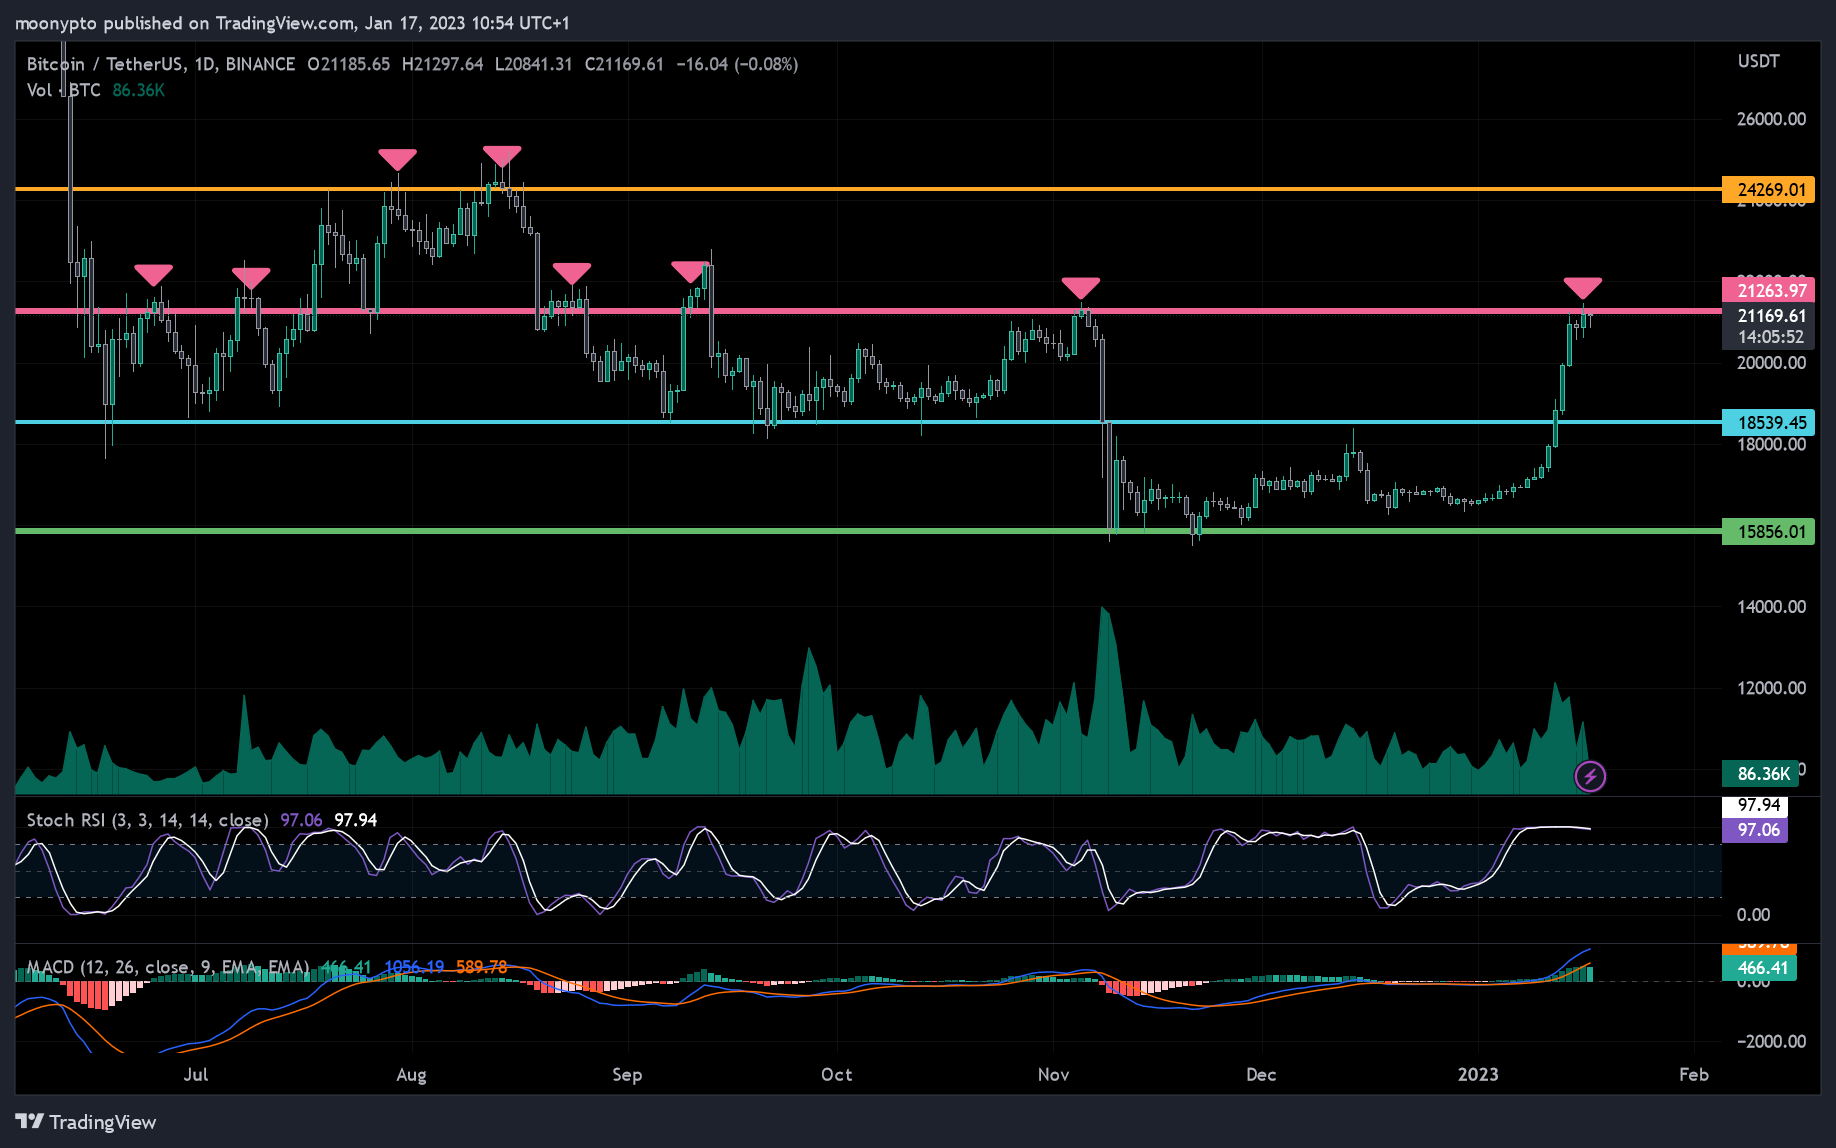This screenshot has height=1148, width=1836.
Task: Click the blue 1056.19 MACD value
Action: click(414, 967)
